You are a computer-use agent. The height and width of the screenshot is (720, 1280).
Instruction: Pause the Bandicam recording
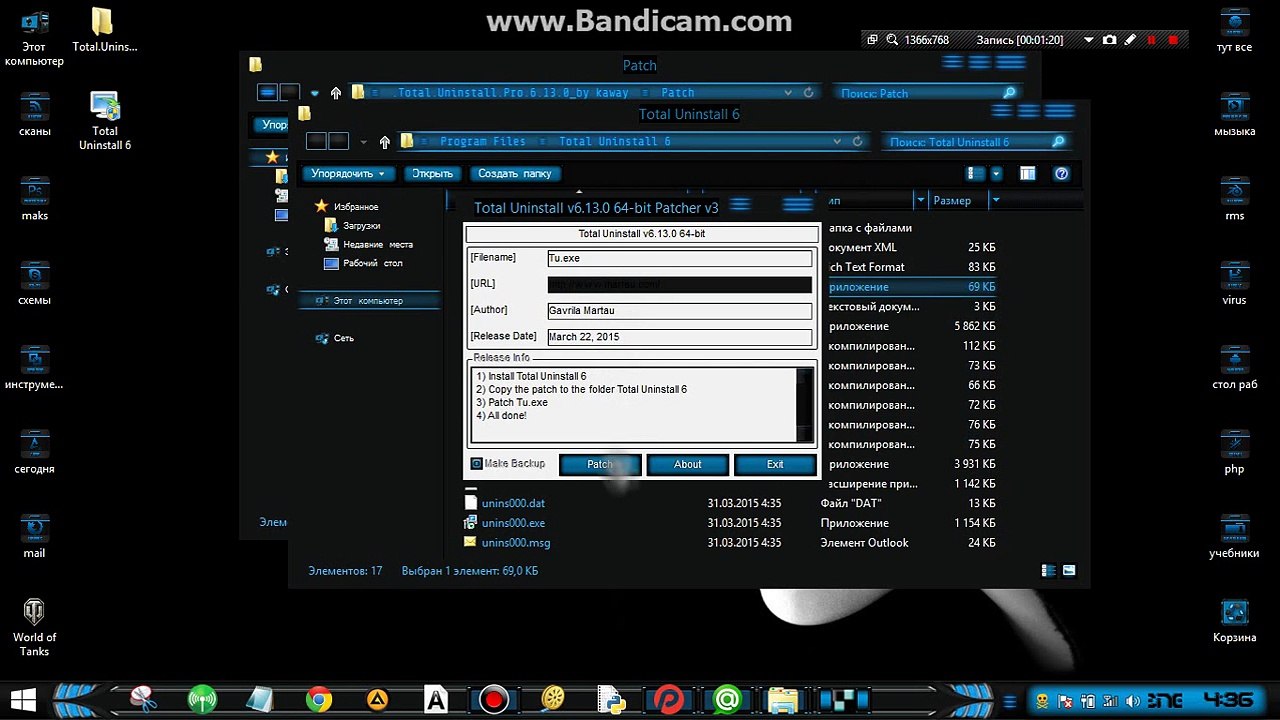(x=1151, y=40)
